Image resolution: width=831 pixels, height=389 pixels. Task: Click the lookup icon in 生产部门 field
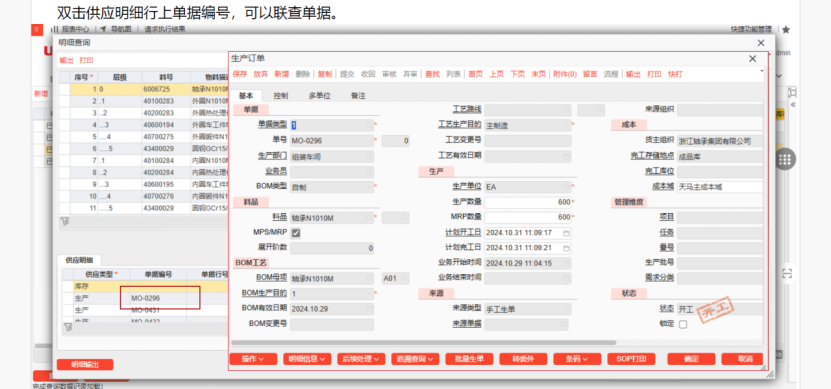(x=369, y=156)
